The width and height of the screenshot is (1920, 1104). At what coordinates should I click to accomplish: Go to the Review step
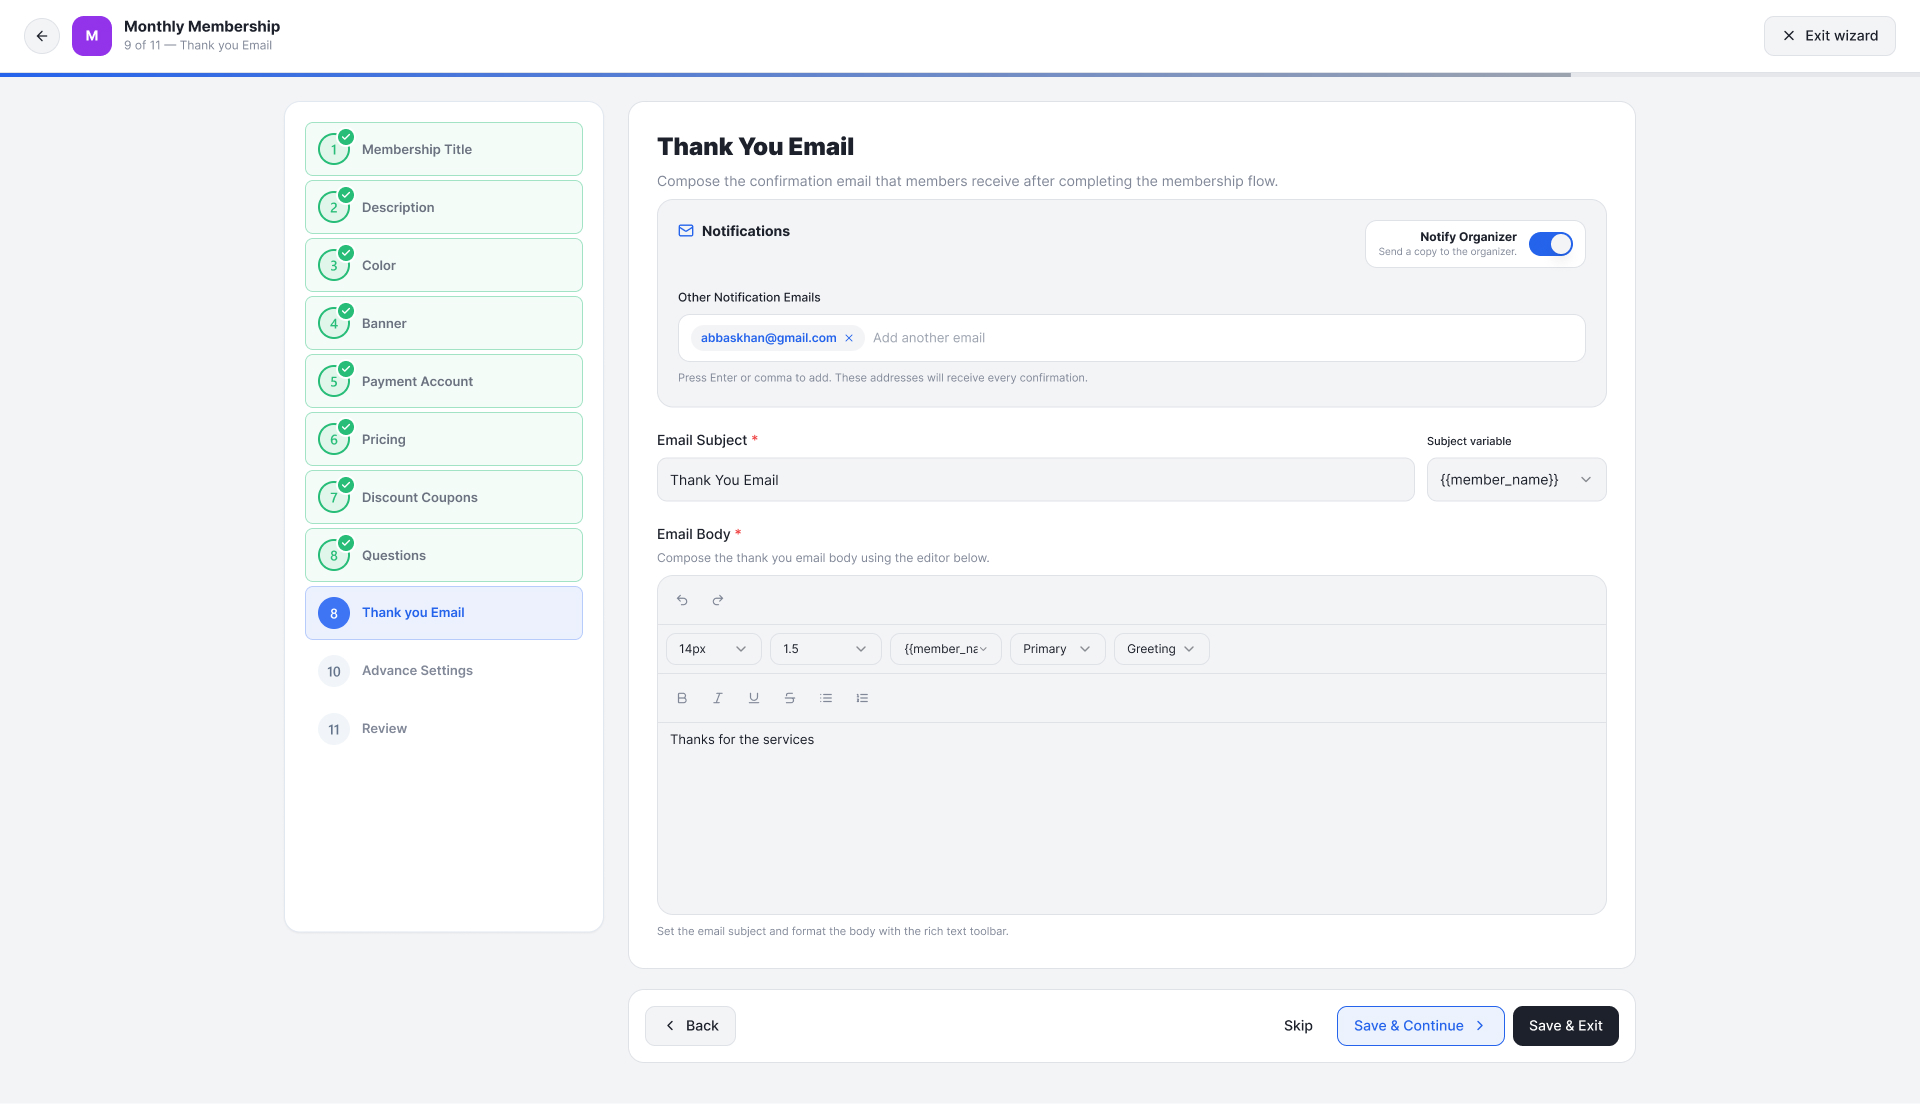click(x=444, y=729)
